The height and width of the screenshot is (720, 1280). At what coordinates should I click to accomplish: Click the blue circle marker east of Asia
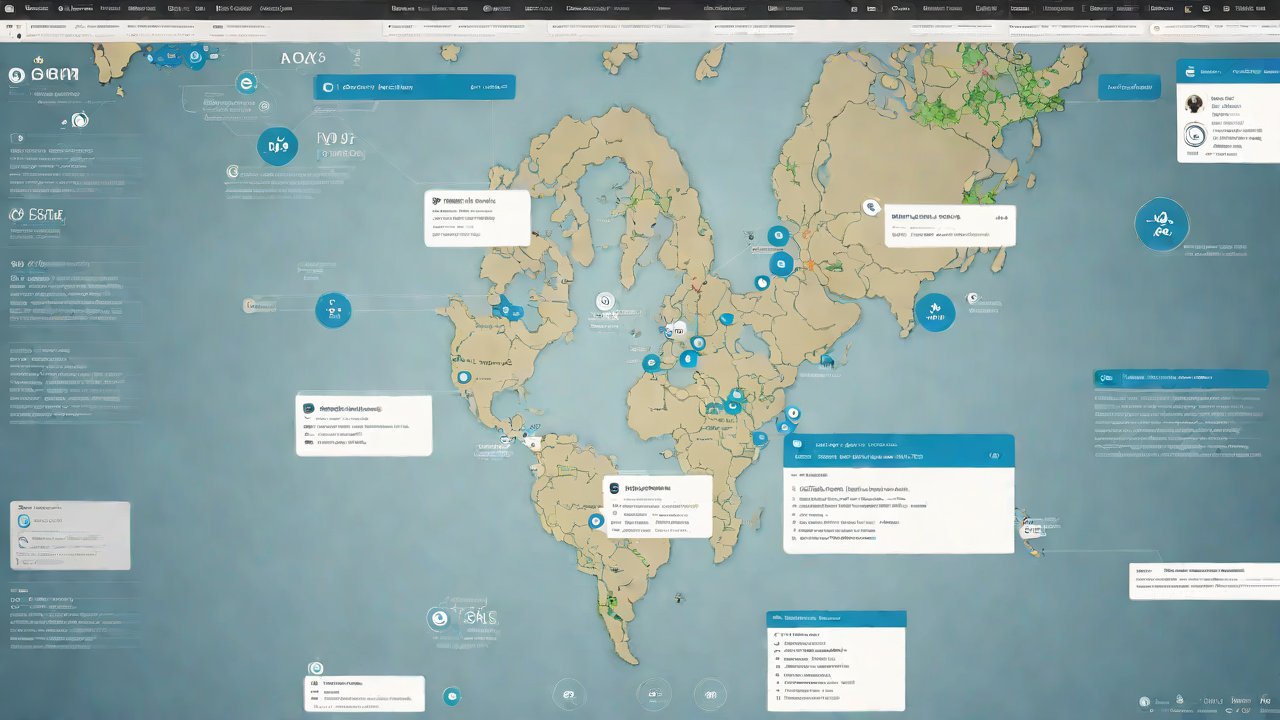[935, 312]
